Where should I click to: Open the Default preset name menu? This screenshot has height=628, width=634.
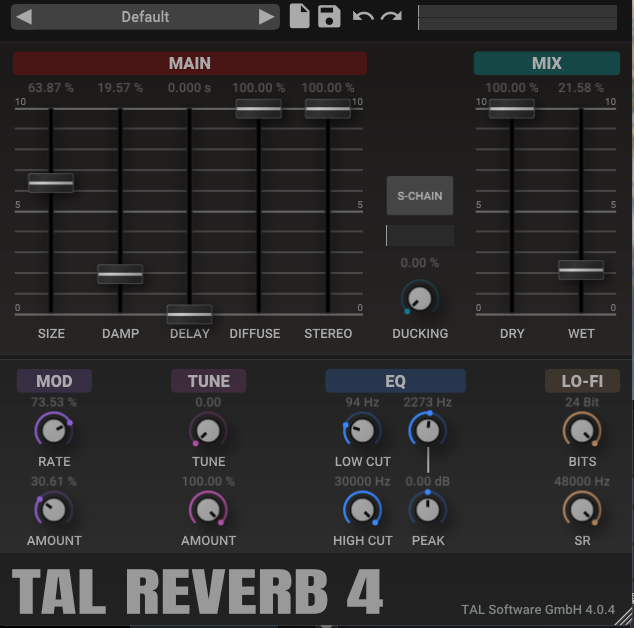click(x=145, y=17)
